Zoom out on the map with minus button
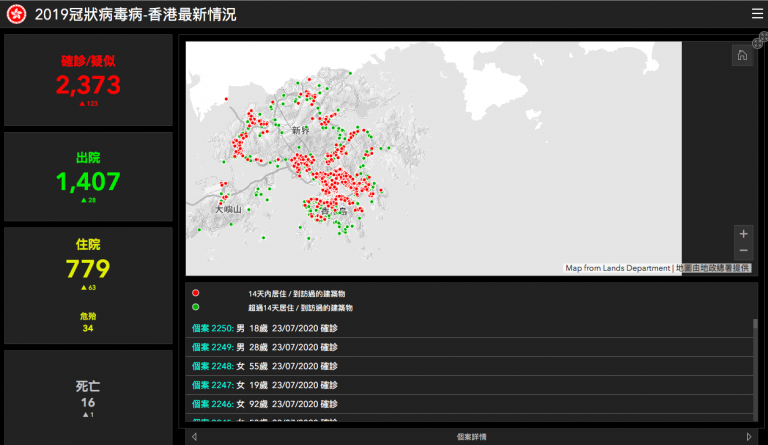The height and width of the screenshot is (445, 768). pos(743,251)
